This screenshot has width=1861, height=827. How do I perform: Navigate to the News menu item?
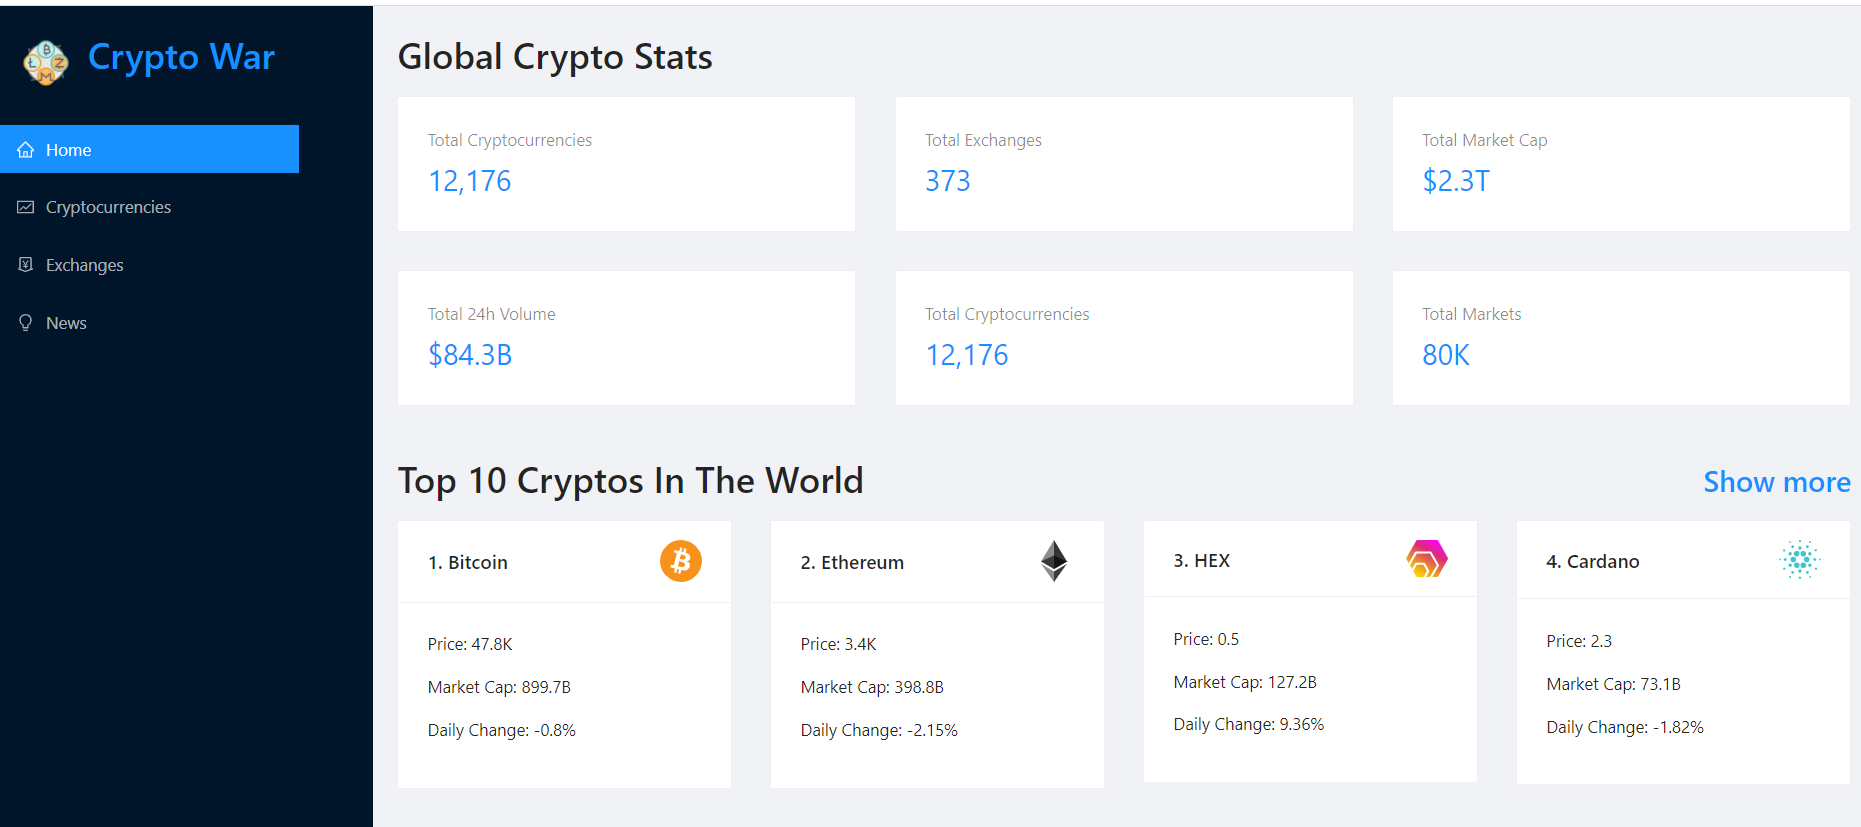[x=149, y=323]
